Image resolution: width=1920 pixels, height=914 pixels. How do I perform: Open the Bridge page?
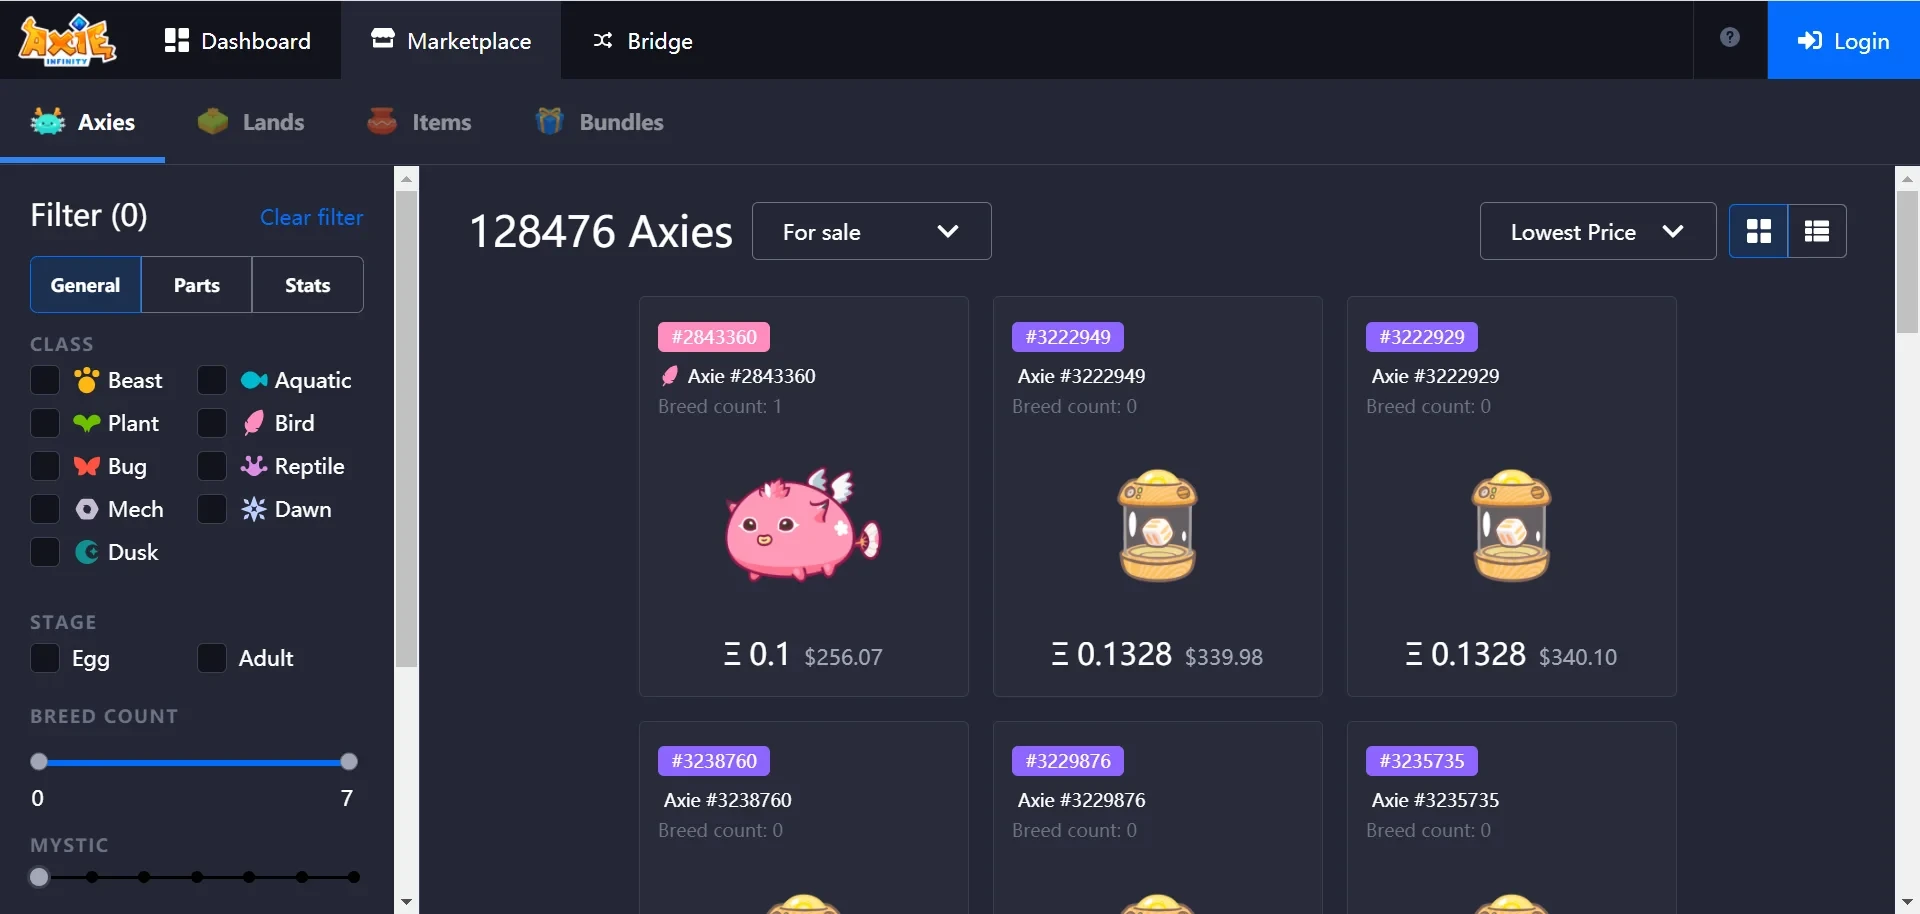click(x=643, y=41)
